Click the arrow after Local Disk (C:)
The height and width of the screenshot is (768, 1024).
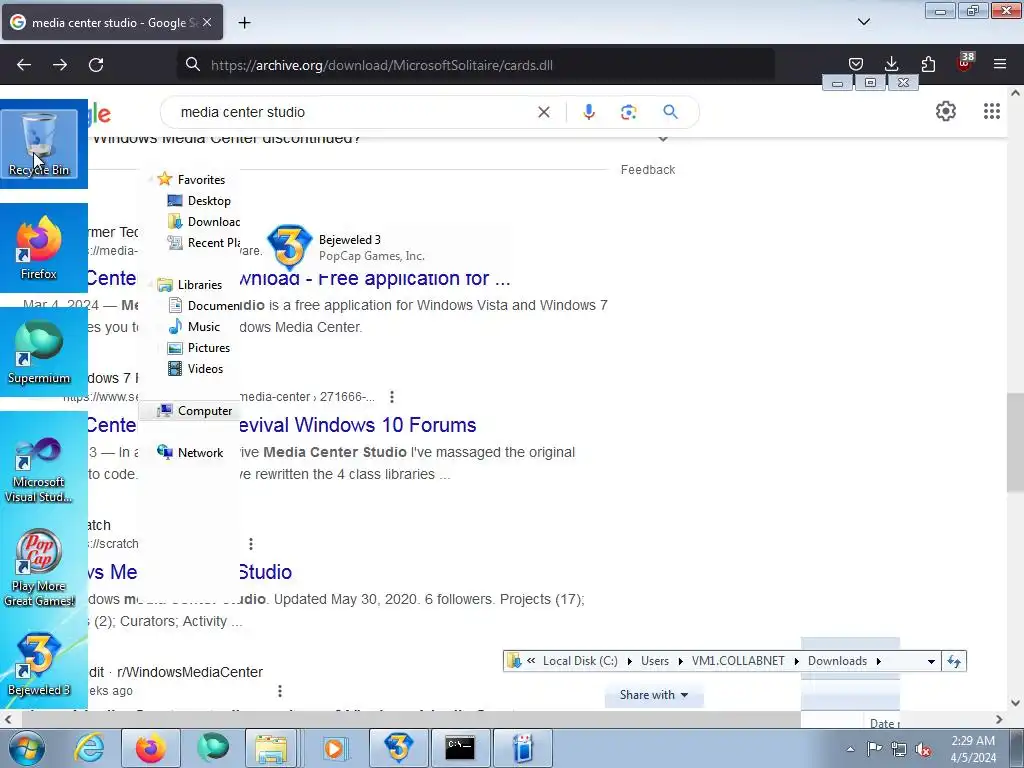click(x=630, y=661)
